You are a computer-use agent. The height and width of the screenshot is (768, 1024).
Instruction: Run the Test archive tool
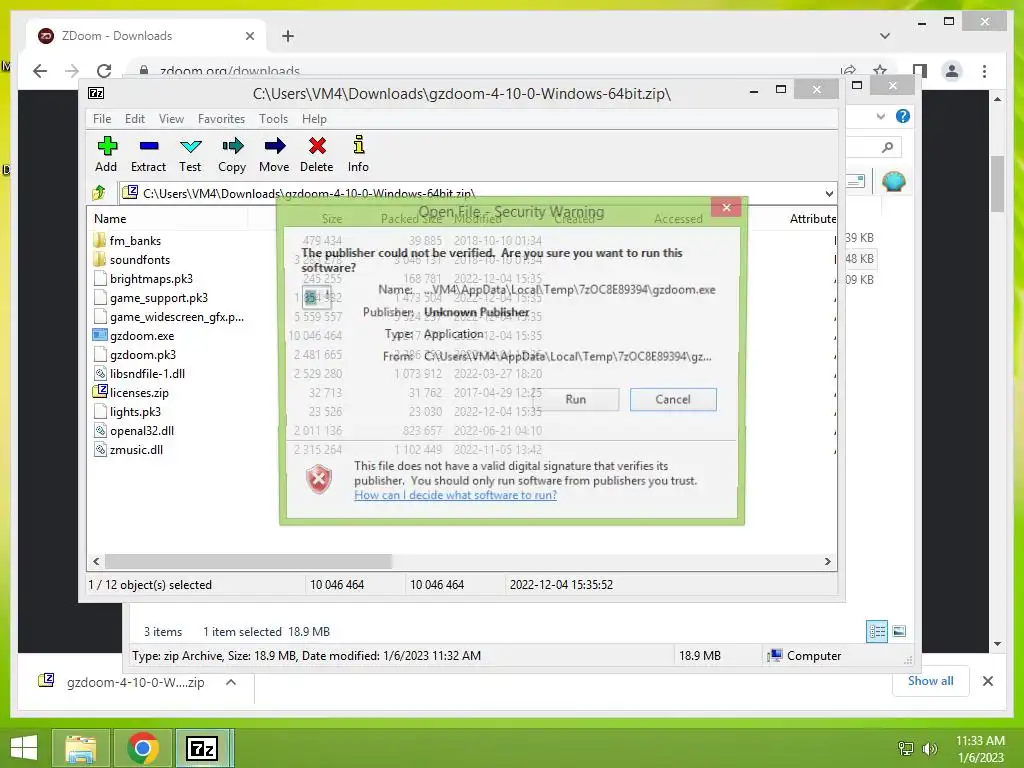click(190, 154)
